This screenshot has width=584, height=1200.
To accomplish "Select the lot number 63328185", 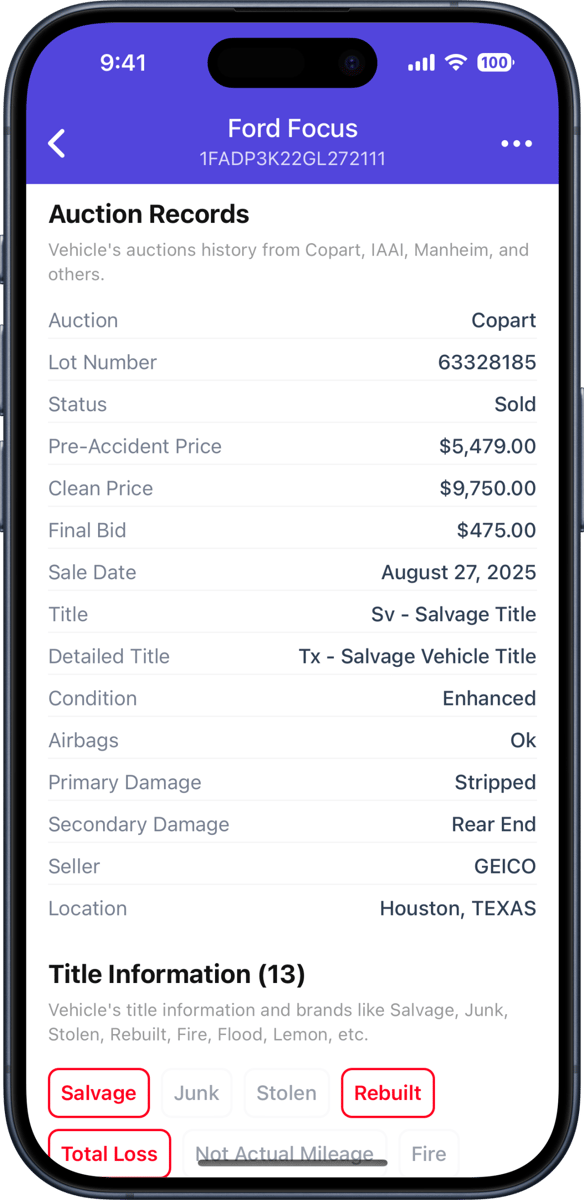I will click(489, 362).
